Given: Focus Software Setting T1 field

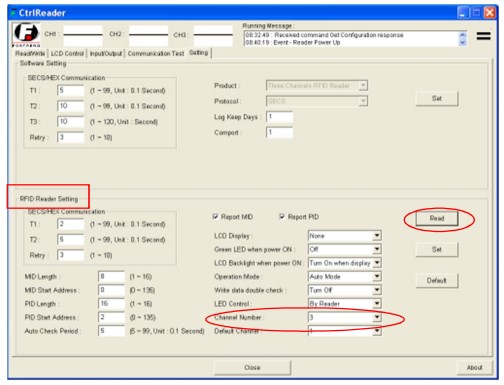Looking at the screenshot, I should pyautogui.click(x=71, y=90).
